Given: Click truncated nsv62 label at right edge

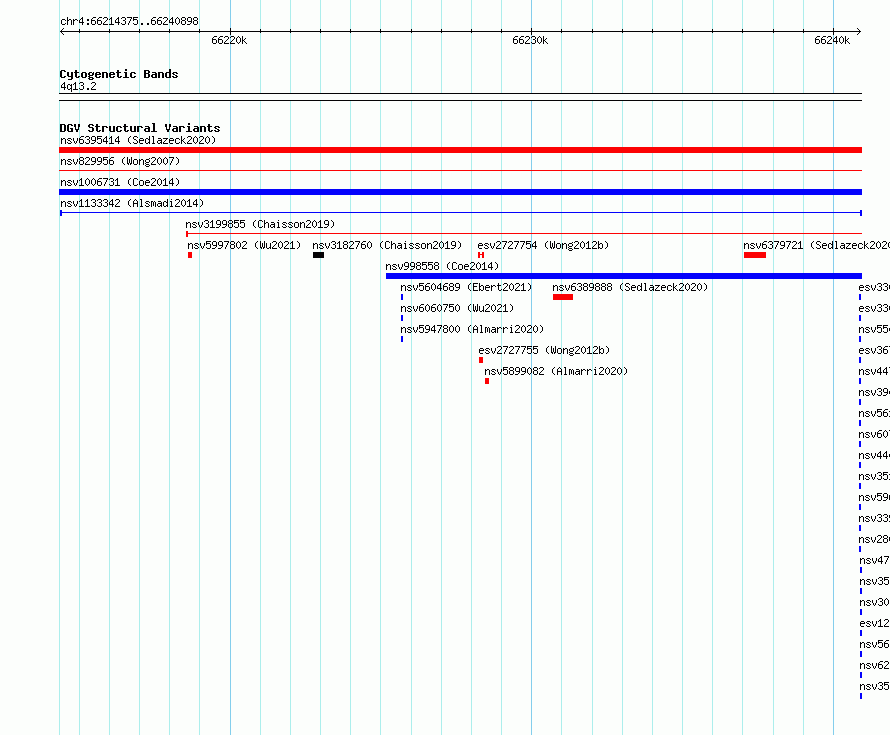Looking at the screenshot, I should [874, 665].
